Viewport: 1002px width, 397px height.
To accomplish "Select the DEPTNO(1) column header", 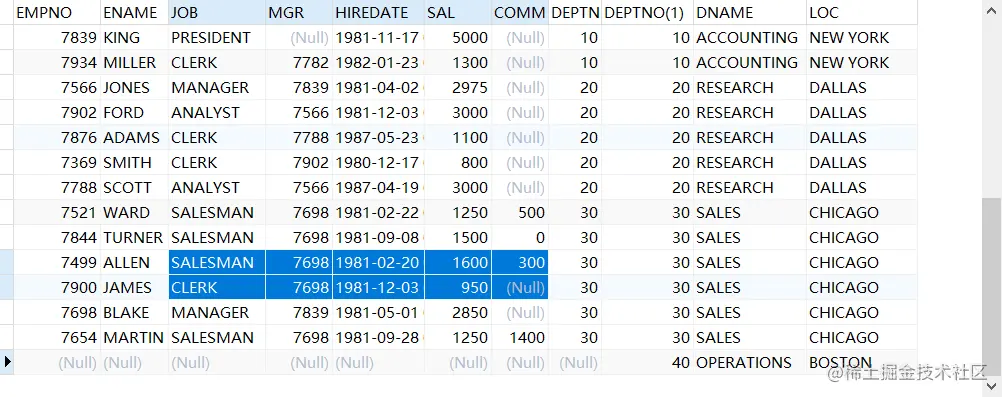I will 647,12.
